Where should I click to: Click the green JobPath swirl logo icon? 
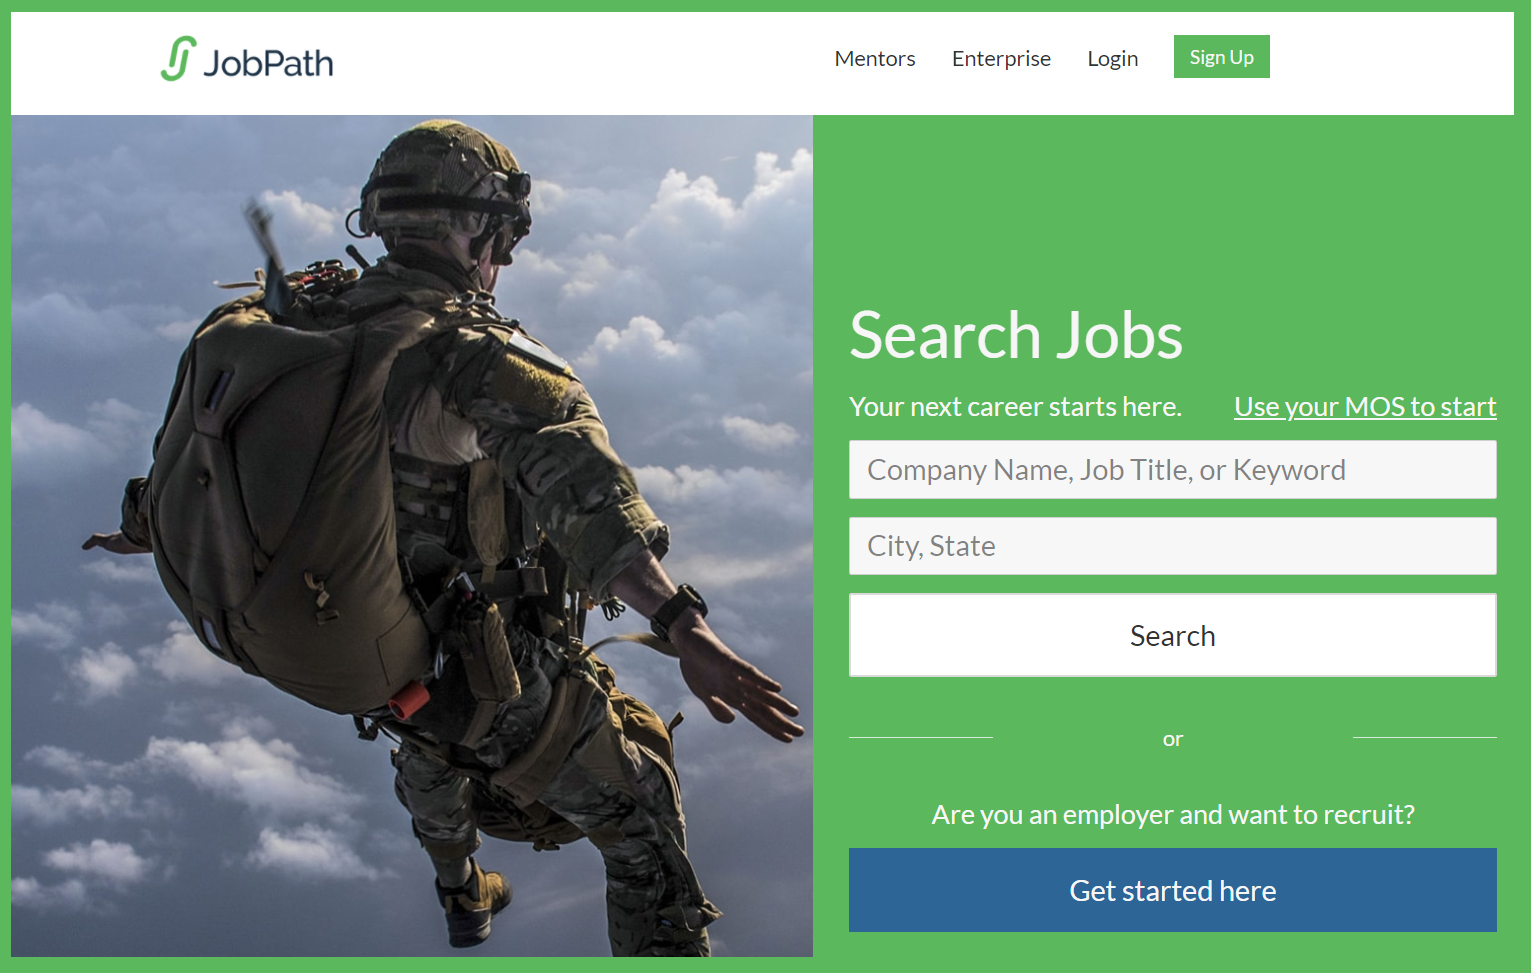click(x=178, y=59)
